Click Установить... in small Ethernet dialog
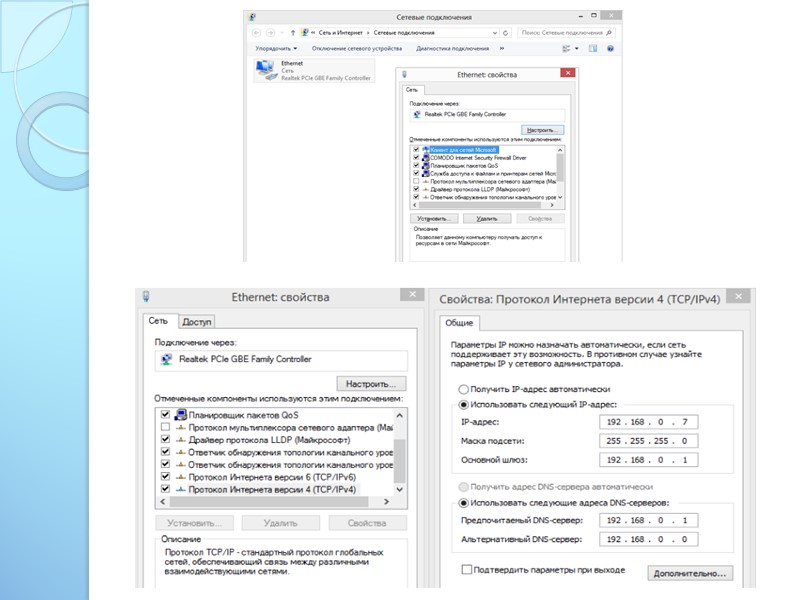 (x=434, y=218)
